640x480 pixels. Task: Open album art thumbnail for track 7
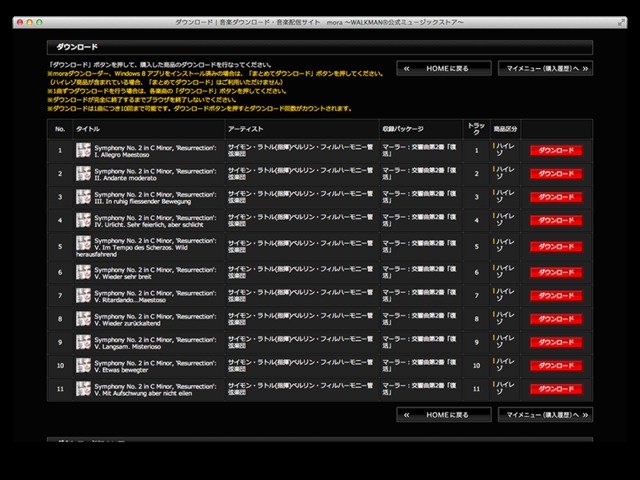pos(83,295)
